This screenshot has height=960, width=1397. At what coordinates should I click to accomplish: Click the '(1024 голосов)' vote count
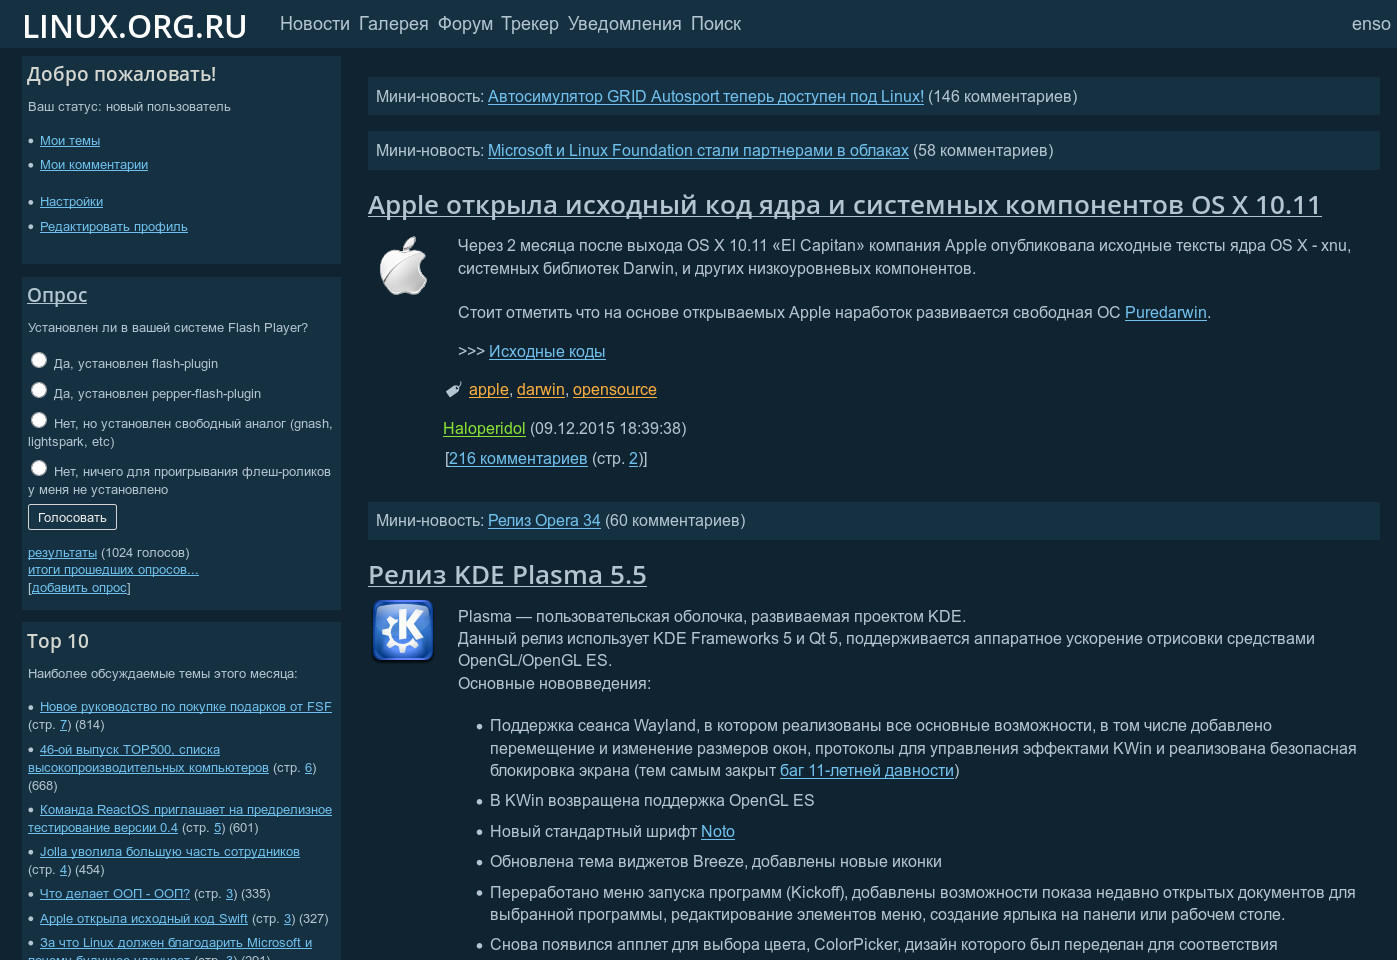pos(145,553)
